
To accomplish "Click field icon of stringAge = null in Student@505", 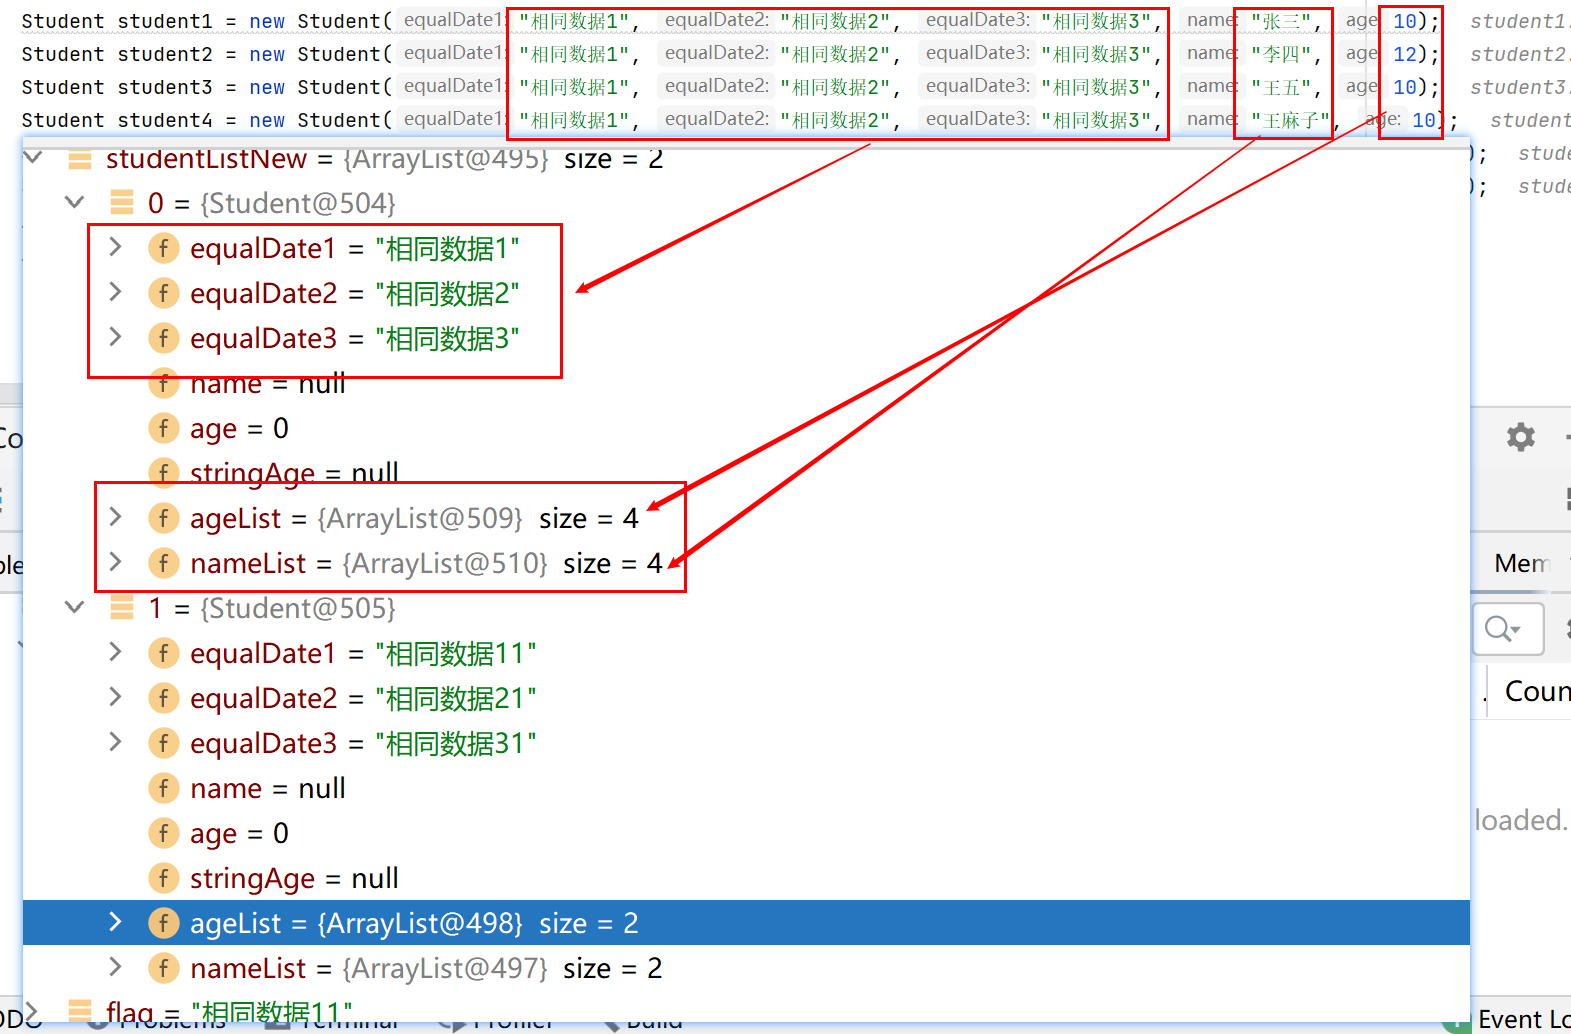I will click(163, 878).
